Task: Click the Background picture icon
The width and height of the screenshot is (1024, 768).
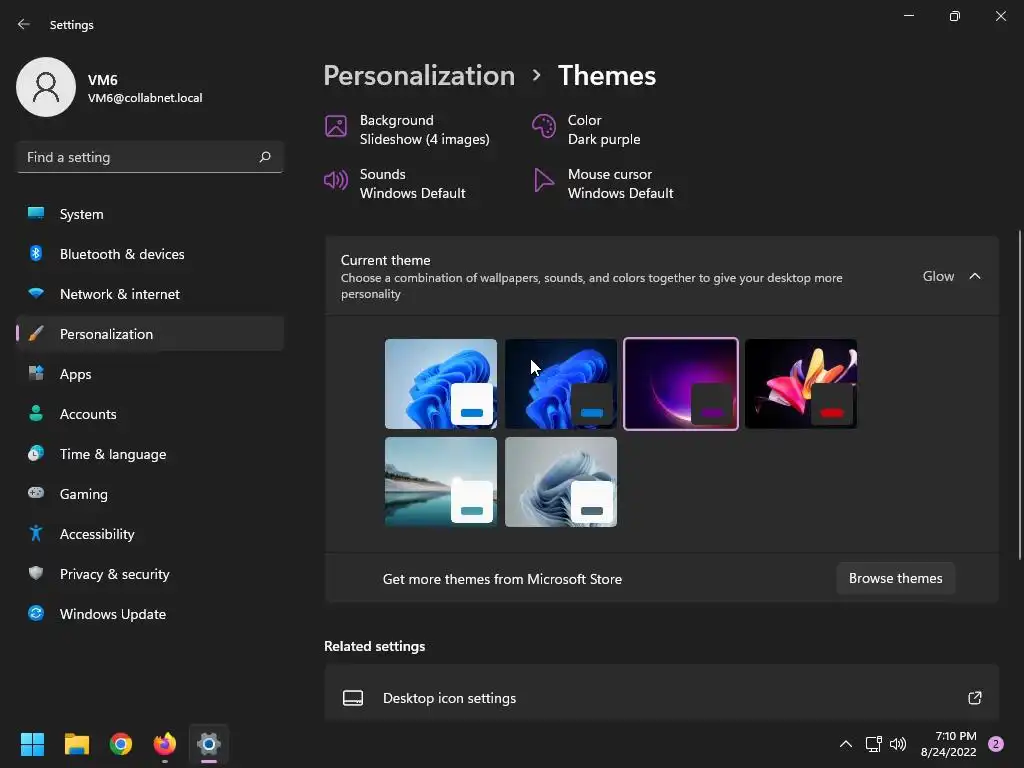Action: [x=336, y=126]
